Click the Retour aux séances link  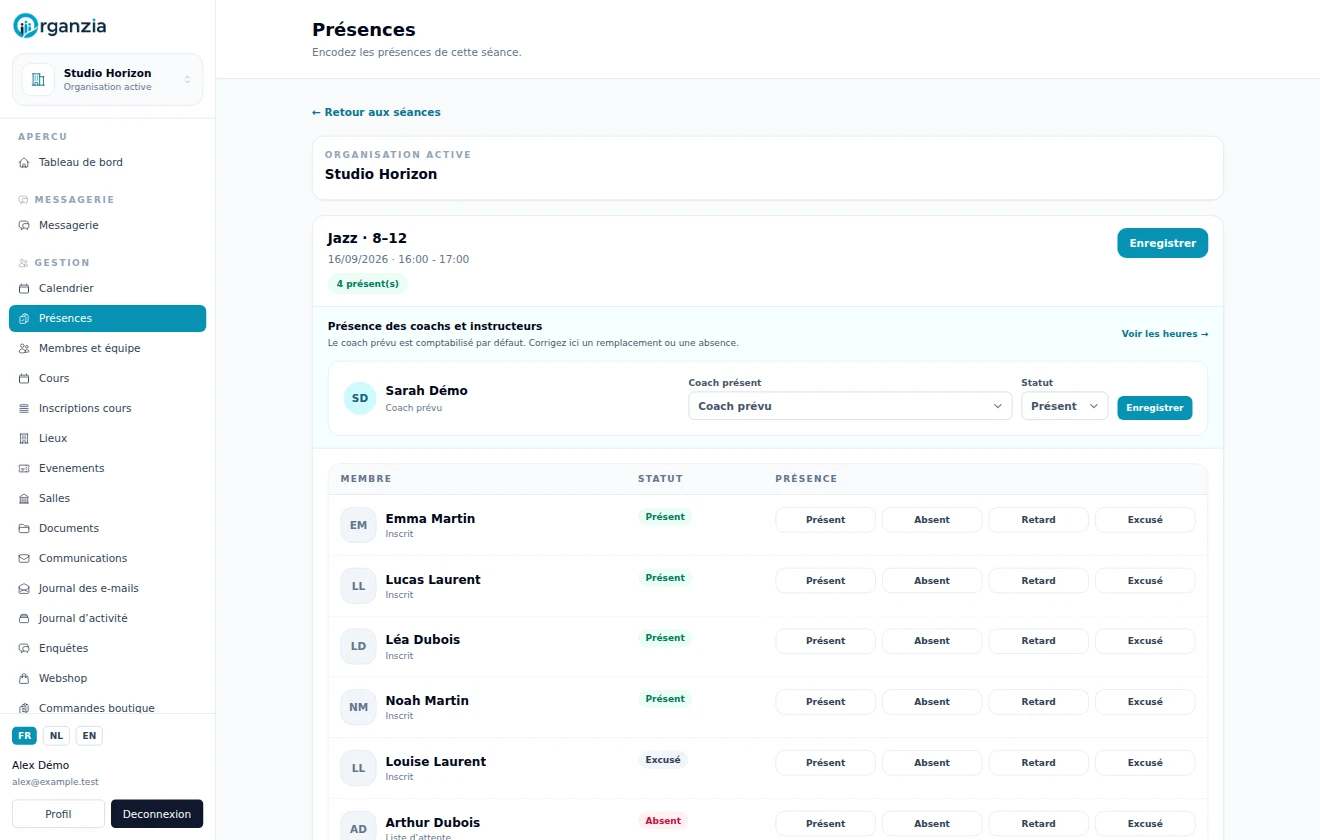[376, 112]
